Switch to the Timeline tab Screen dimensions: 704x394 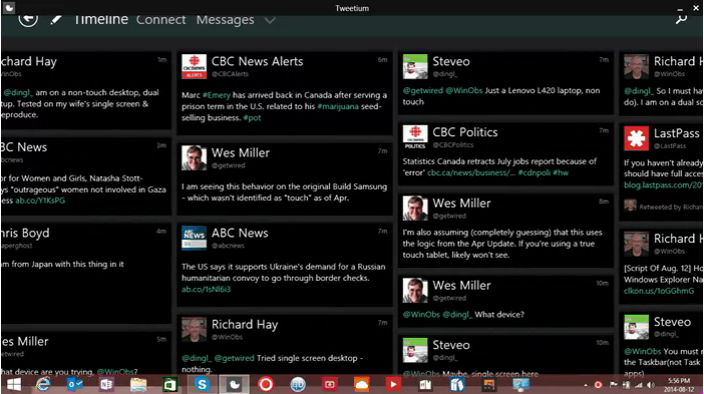(x=101, y=19)
